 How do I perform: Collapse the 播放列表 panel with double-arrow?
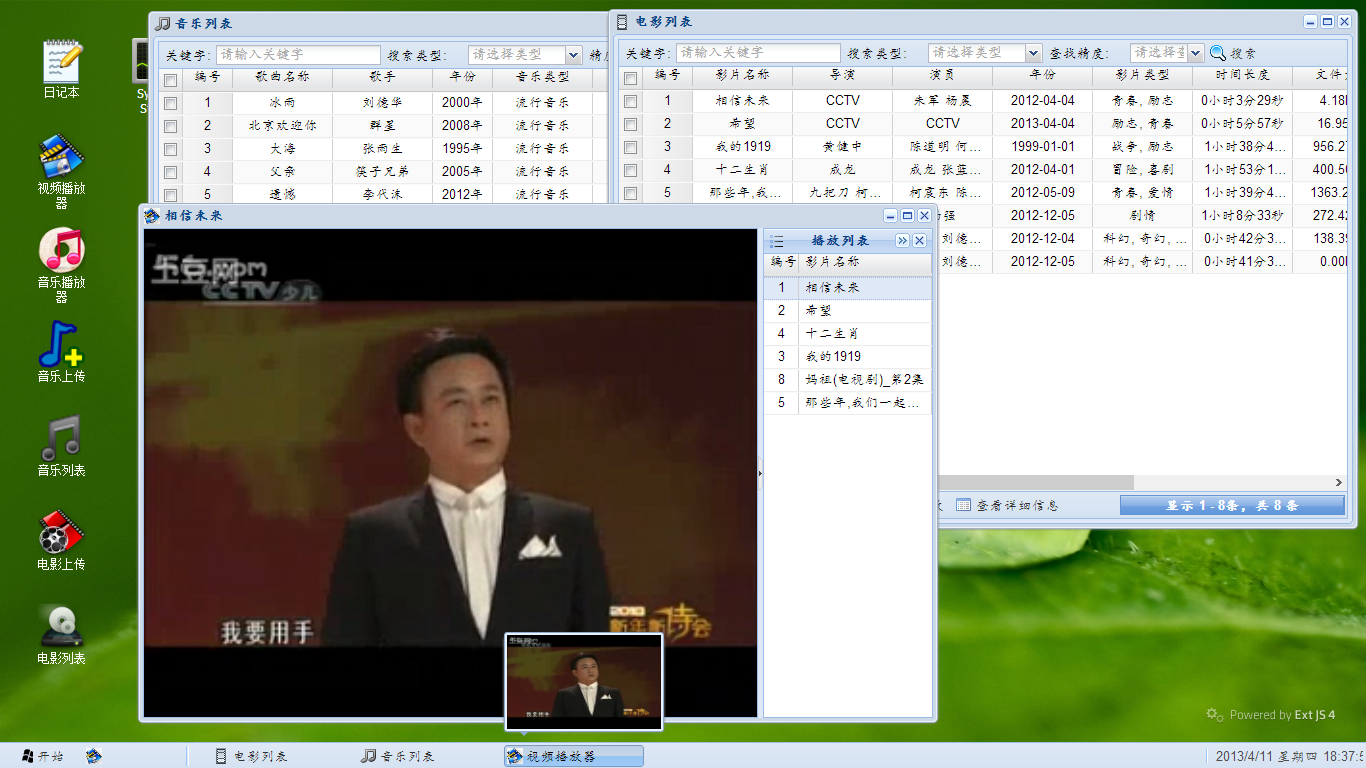pos(903,241)
